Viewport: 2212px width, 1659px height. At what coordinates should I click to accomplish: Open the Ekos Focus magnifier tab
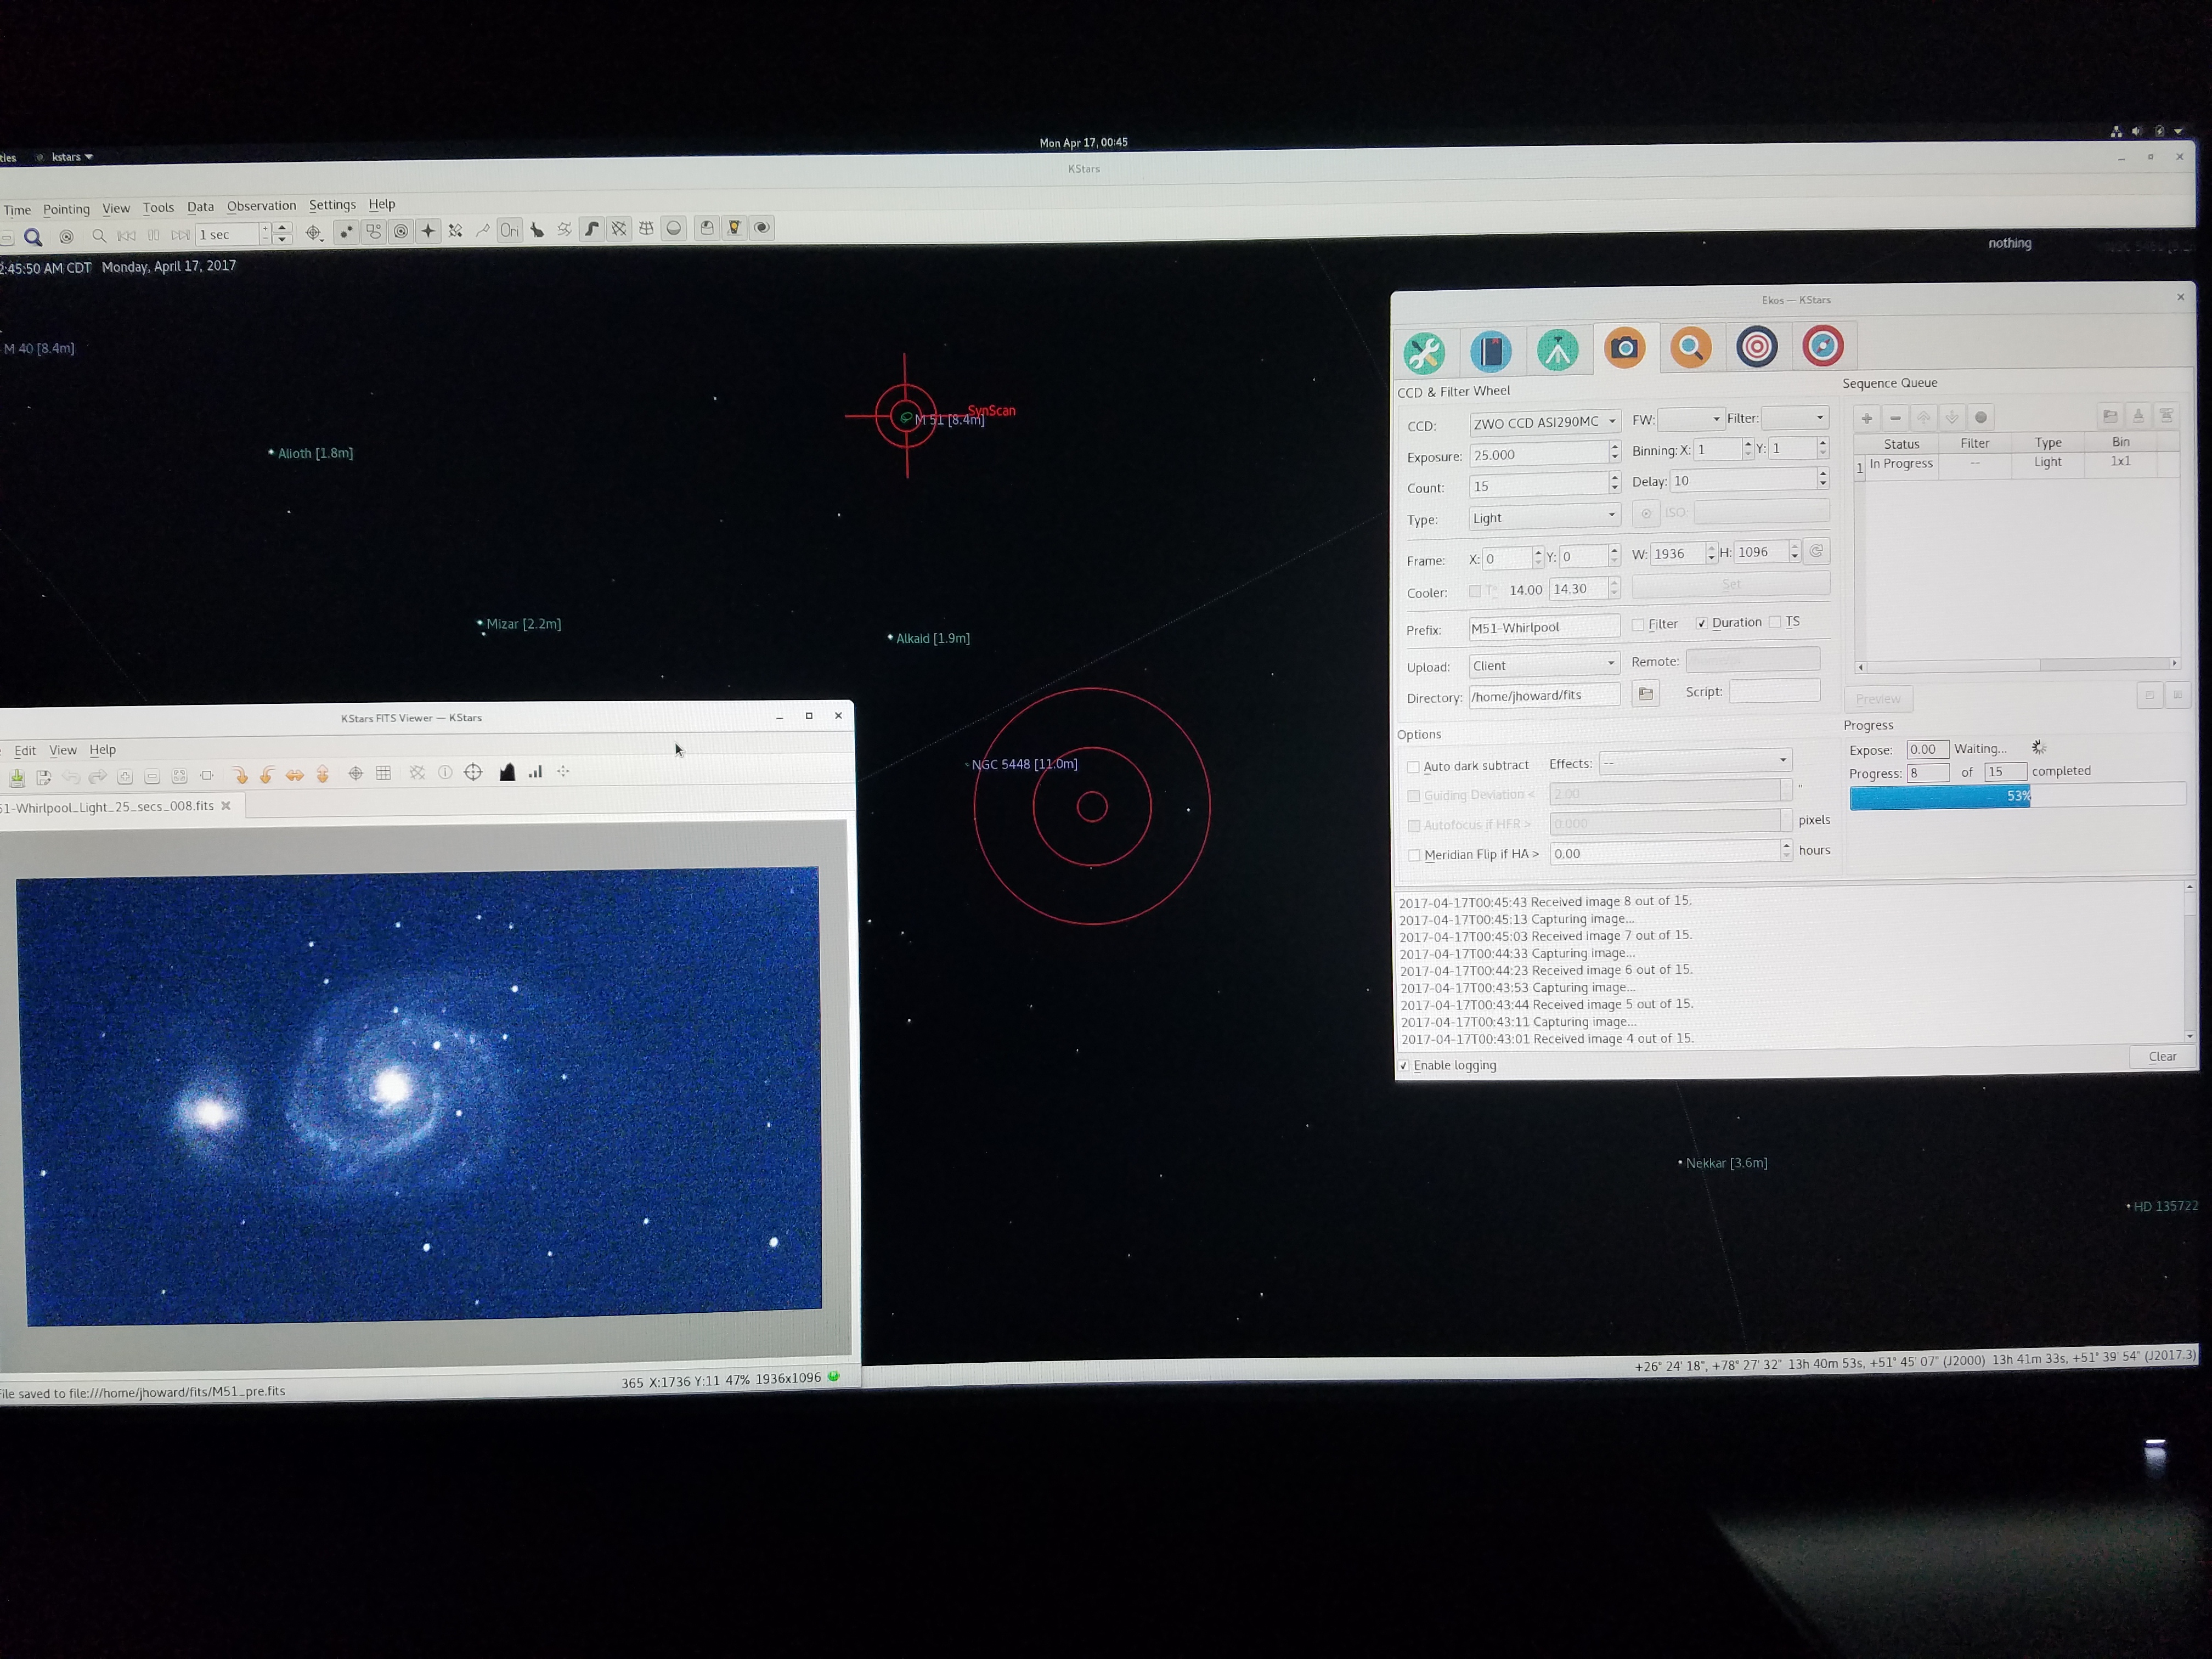[1690, 347]
